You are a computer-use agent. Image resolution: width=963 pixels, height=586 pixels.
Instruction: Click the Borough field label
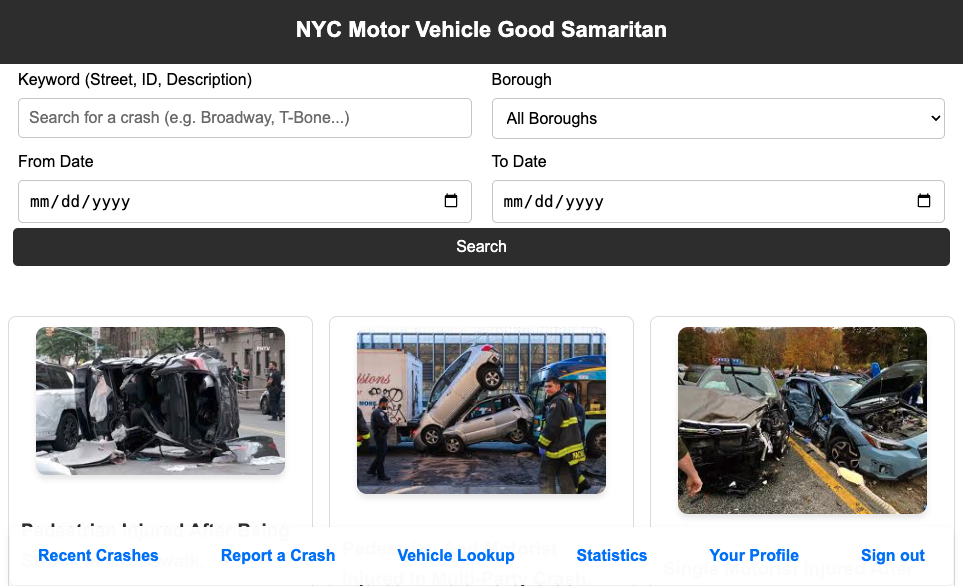(x=521, y=79)
